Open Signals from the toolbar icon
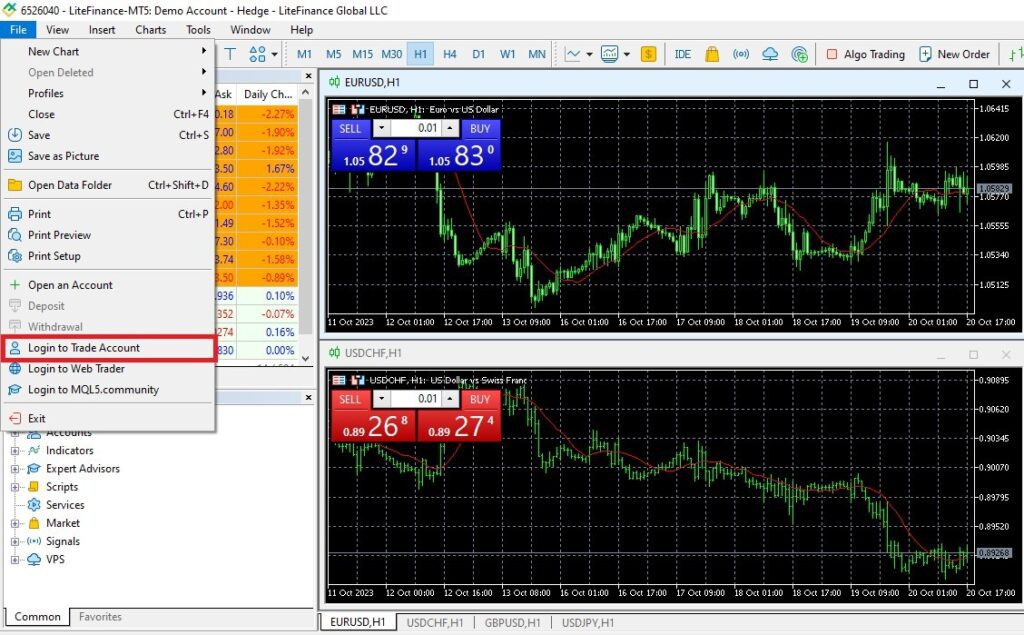The height and width of the screenshot is (635, 1024). pyautogui.click(x=741, y=54)
